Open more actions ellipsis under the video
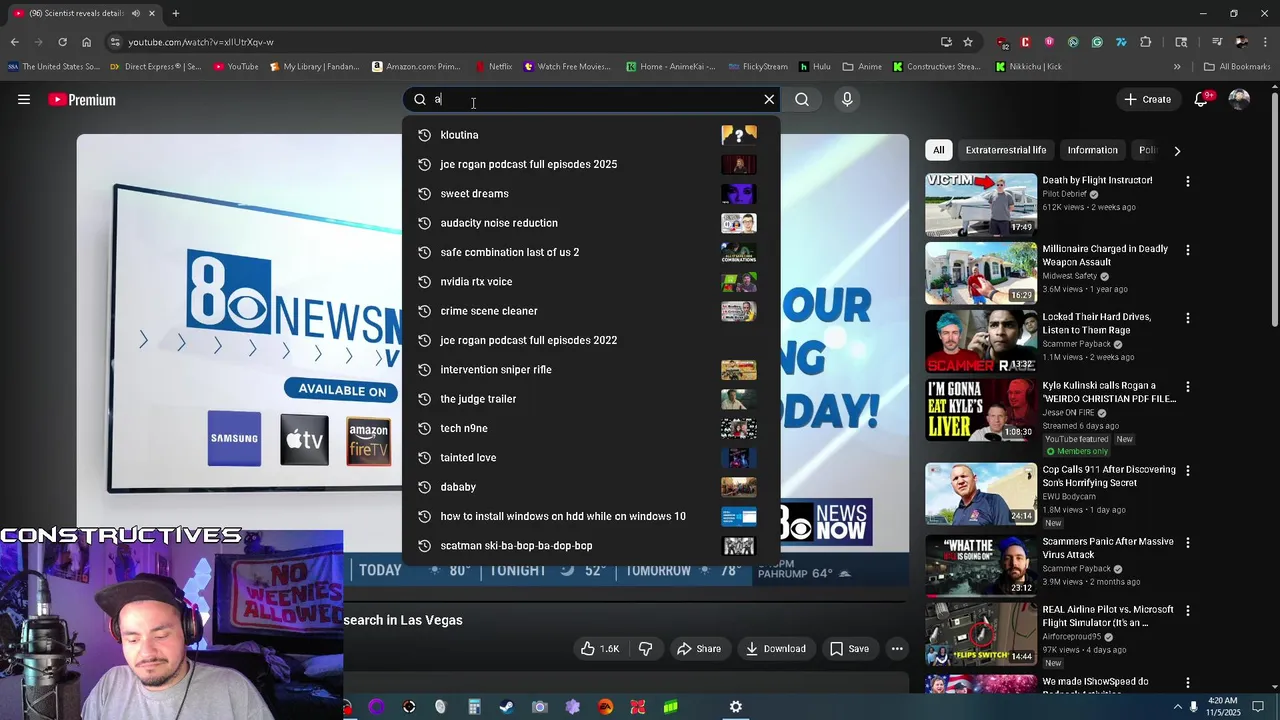1280x720 pixels. pyautogui.click(x=897, y=649)
